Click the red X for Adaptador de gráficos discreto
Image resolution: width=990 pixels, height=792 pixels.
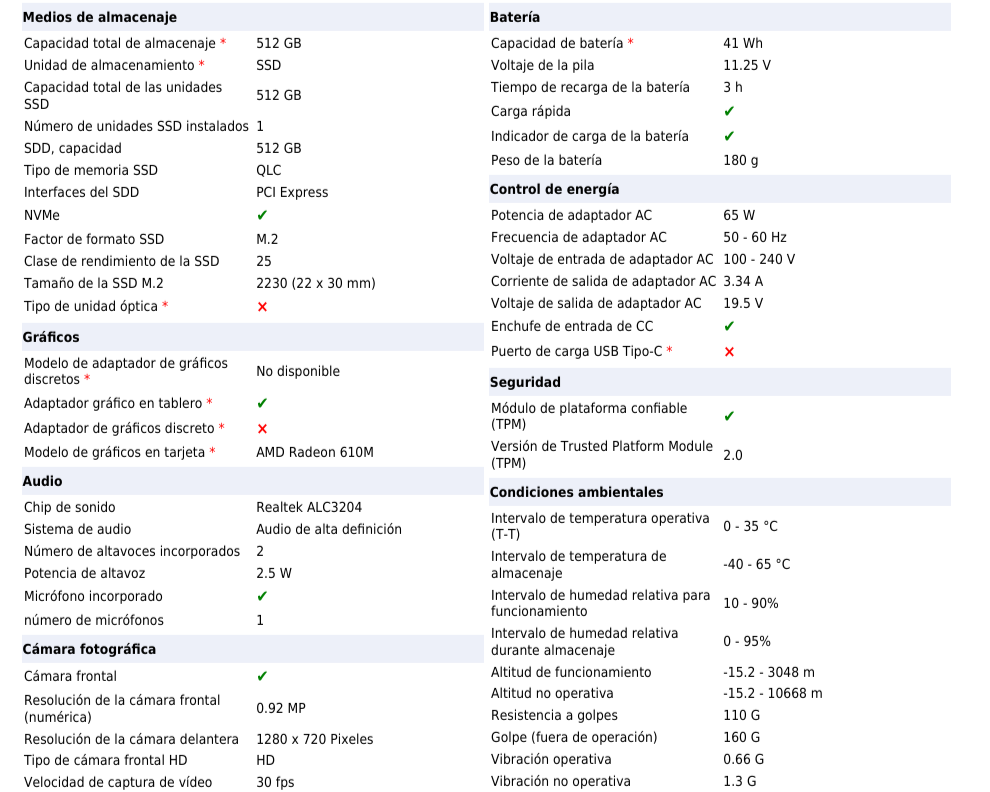pos(262,429)
